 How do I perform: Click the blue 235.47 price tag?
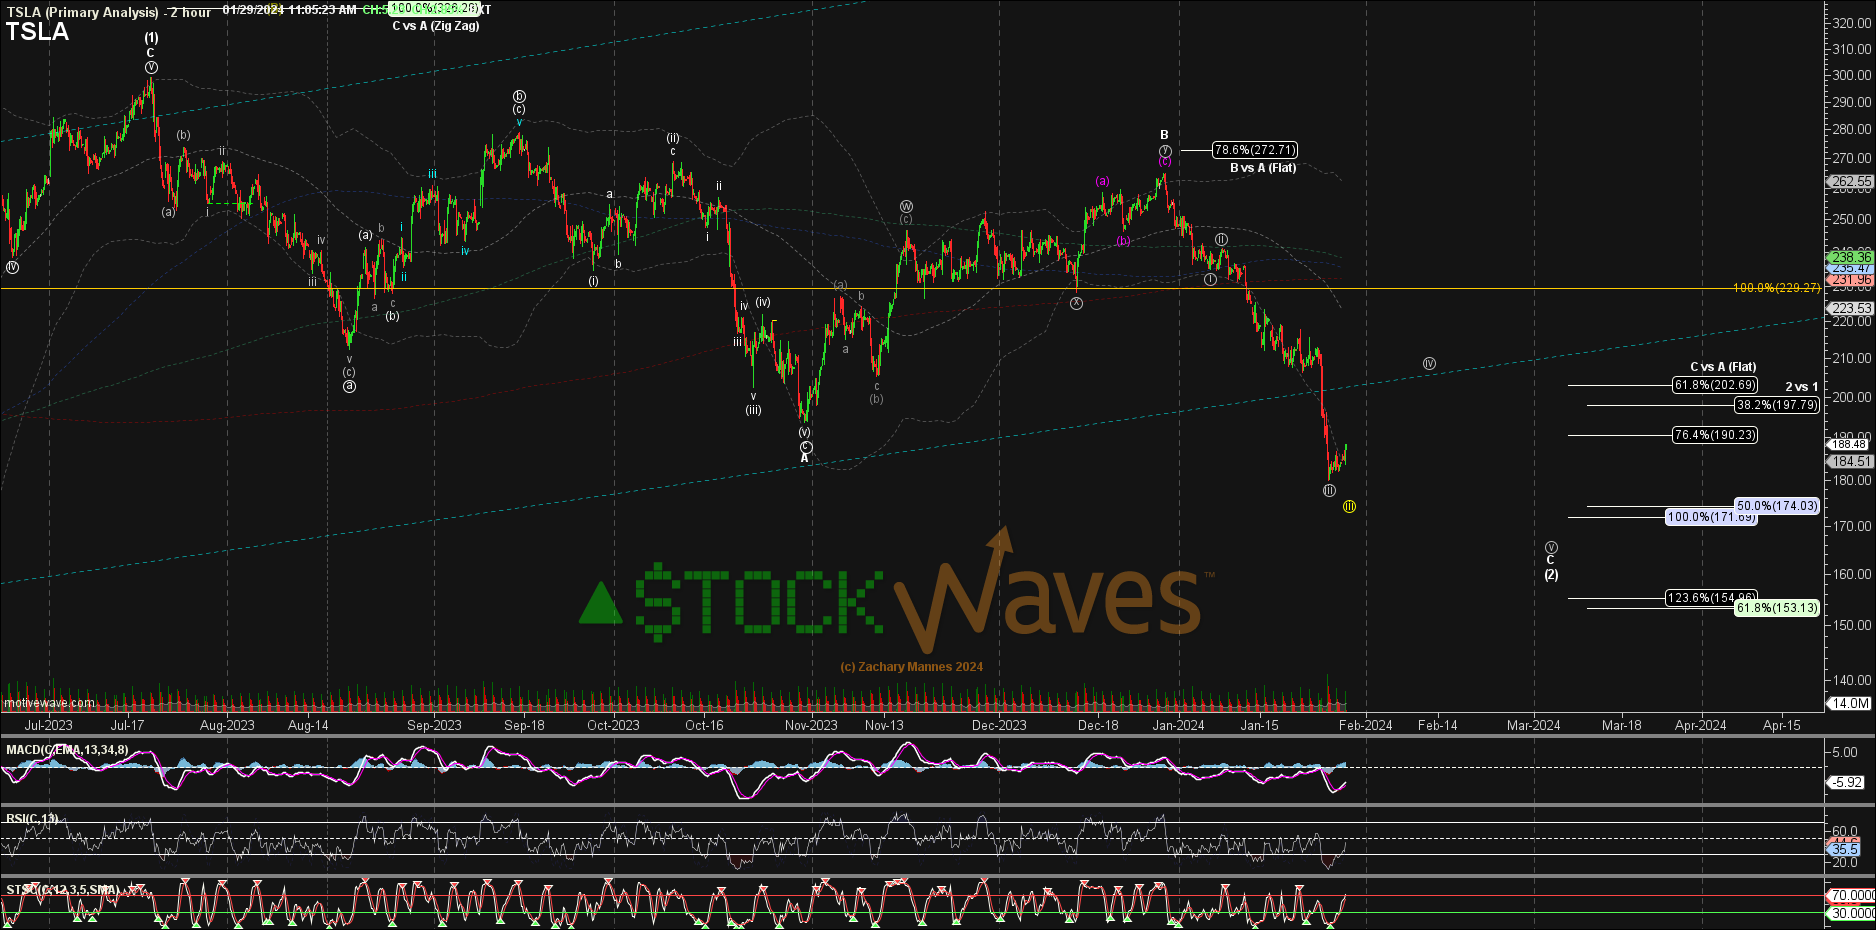pyautogui.click(x=1850, y=268)
